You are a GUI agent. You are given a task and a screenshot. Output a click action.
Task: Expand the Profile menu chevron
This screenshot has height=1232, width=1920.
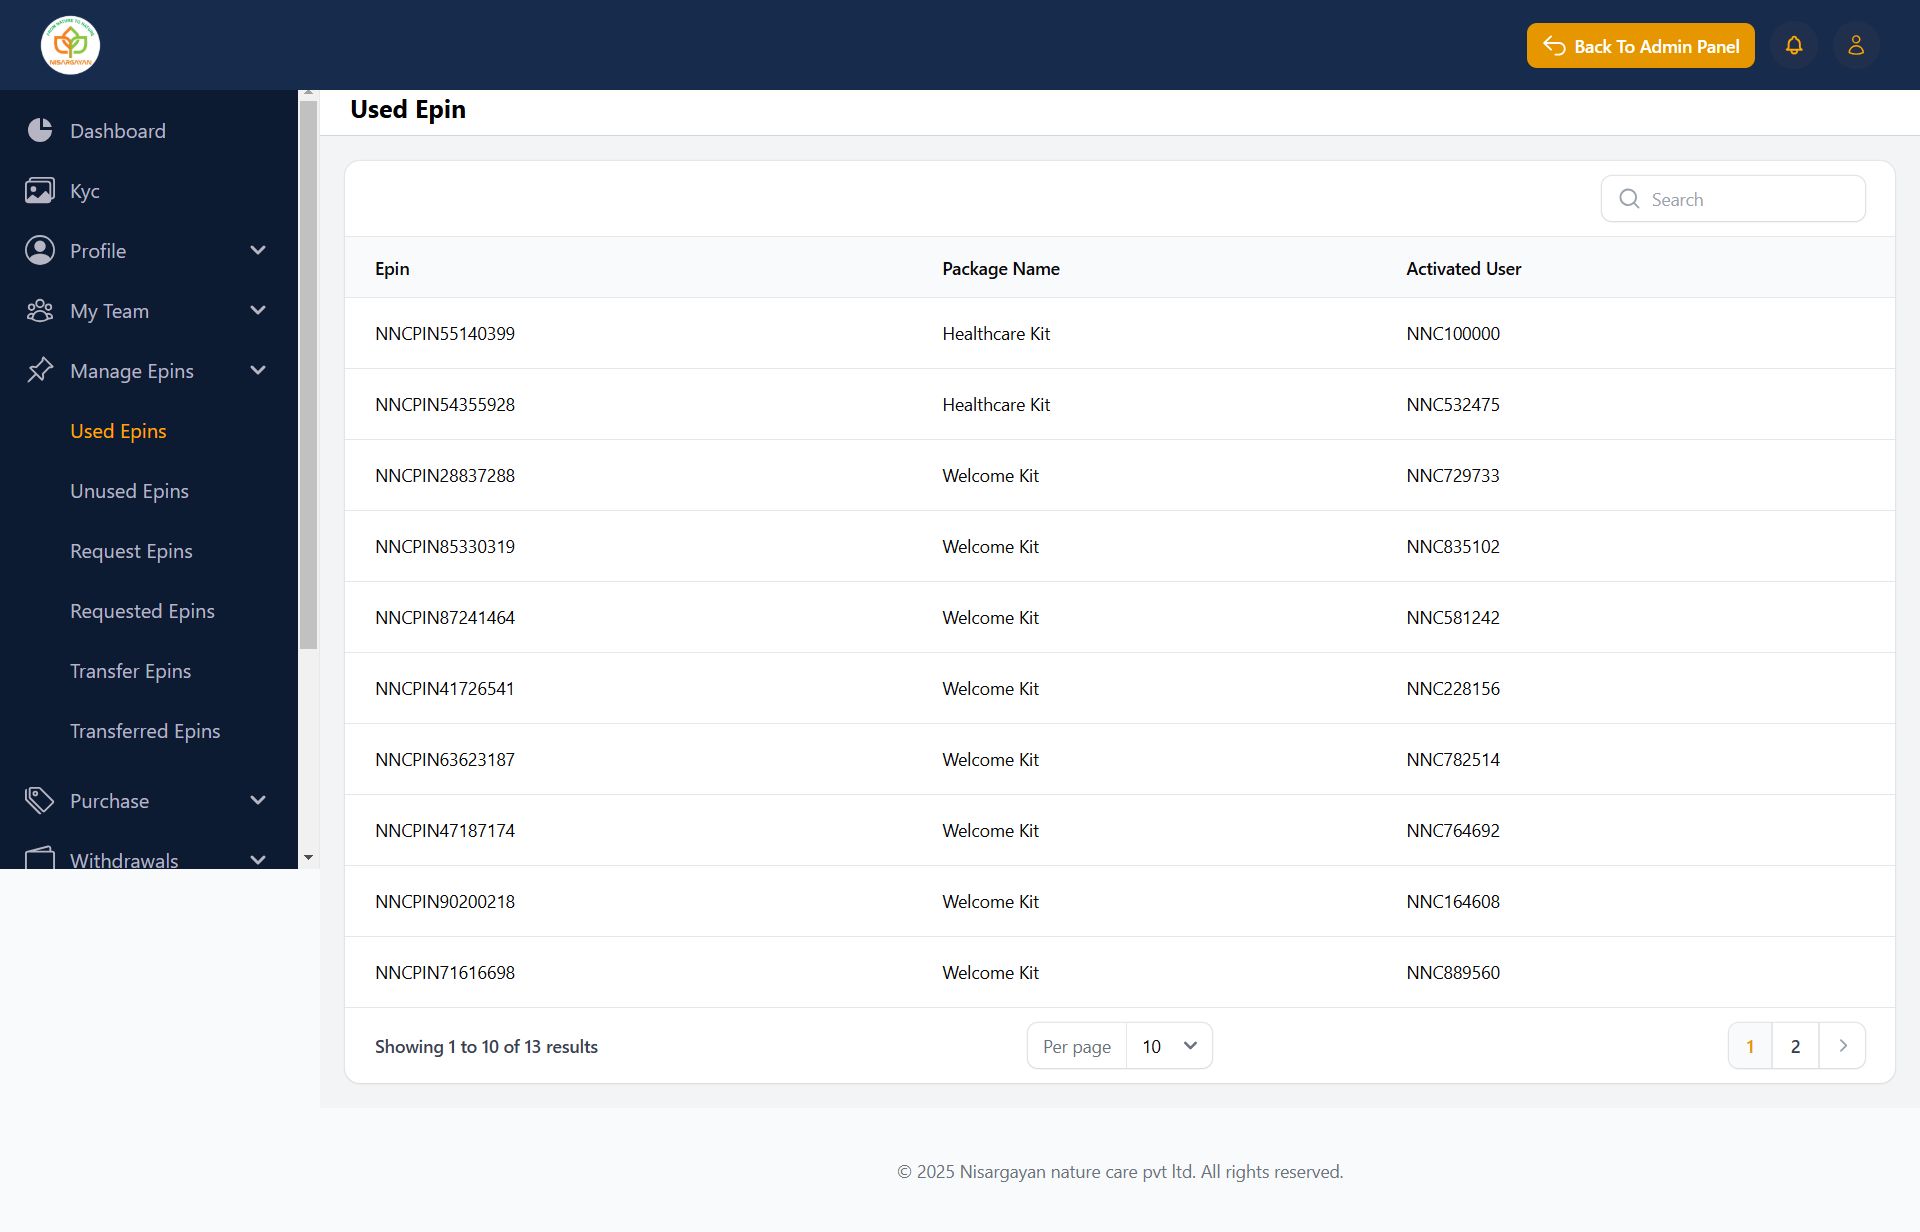pyautogui.click(x=258, y=250)
